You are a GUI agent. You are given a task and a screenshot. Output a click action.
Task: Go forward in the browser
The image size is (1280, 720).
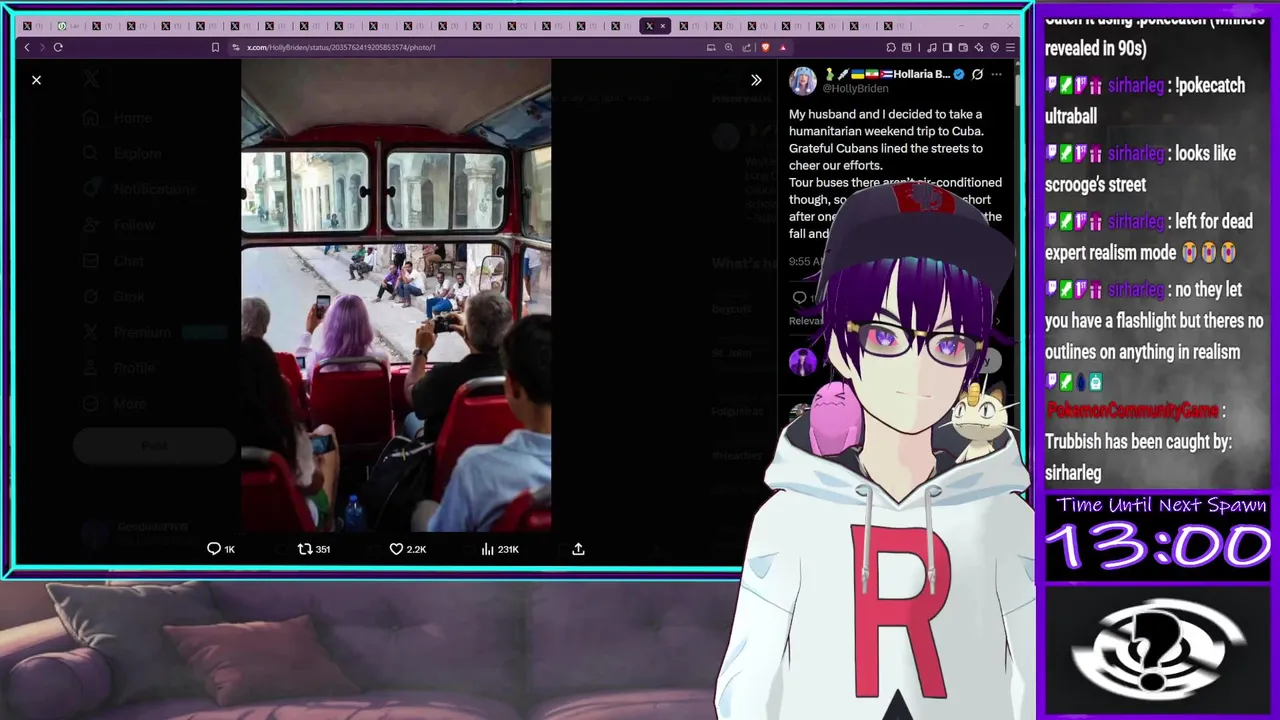point(42,47)
